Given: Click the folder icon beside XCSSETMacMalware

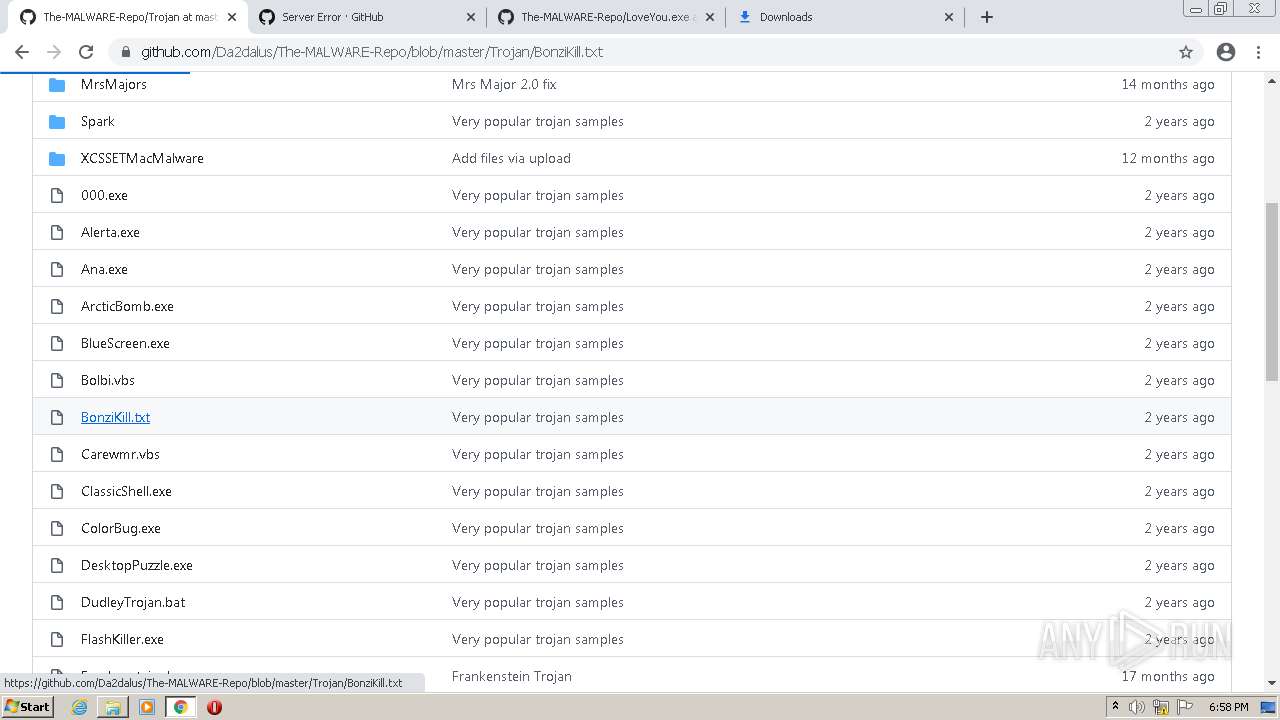Looking at the screenshot, I should coord(57,158).
